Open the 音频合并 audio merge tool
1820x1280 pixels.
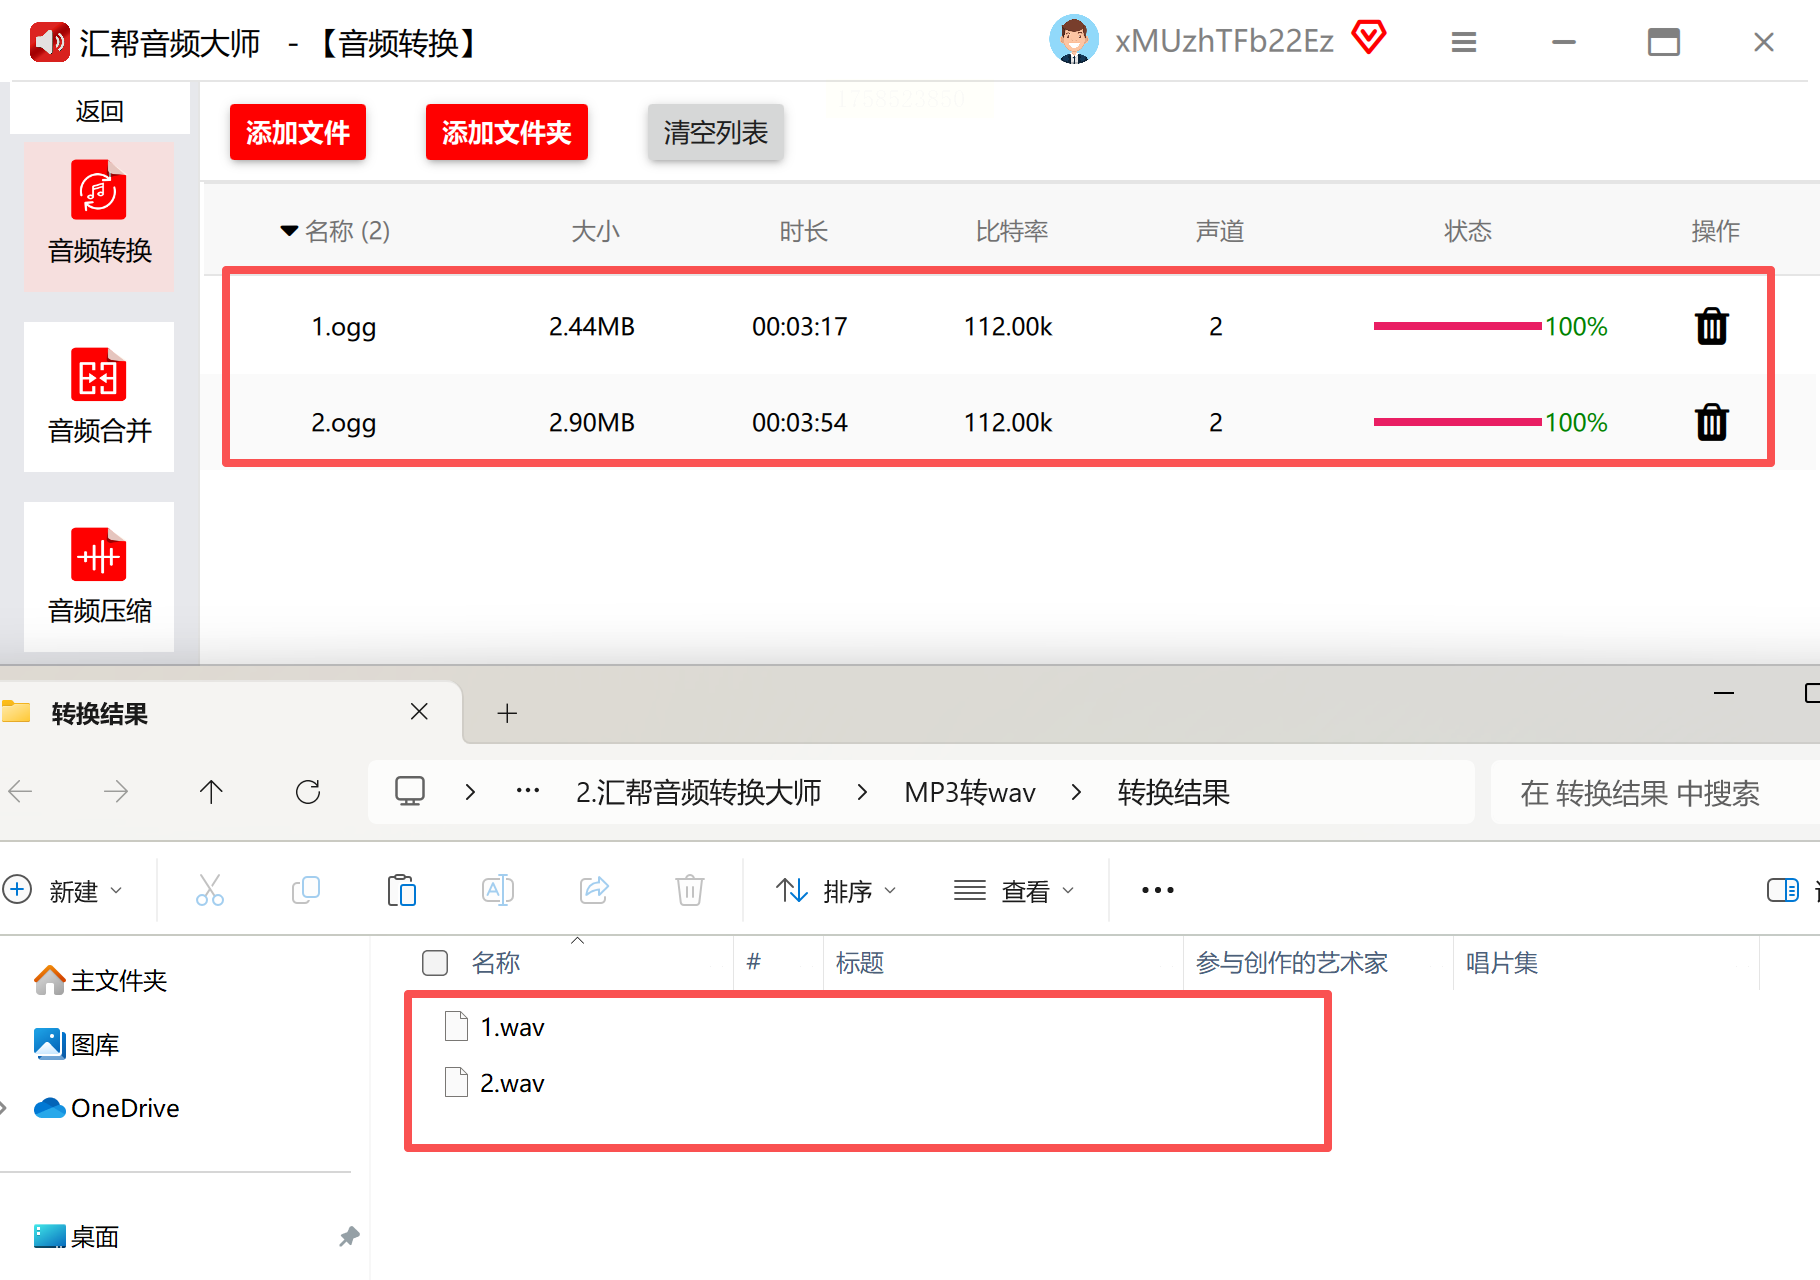tap(99, 396)
